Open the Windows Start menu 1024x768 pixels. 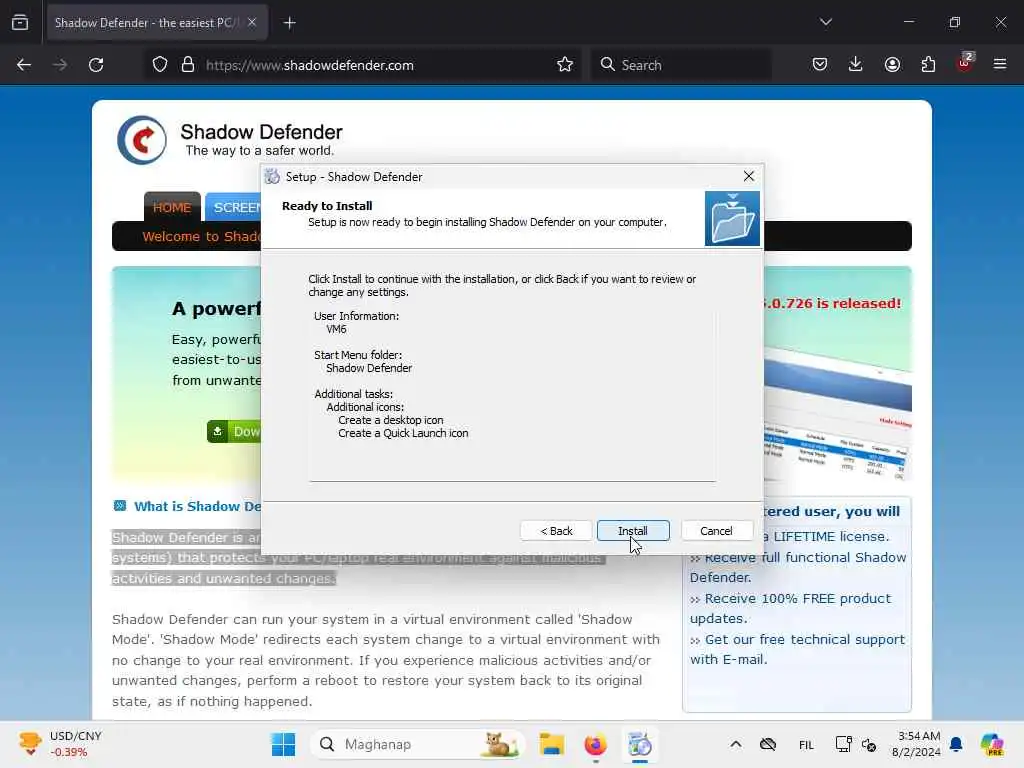click(x=283, y=744)
